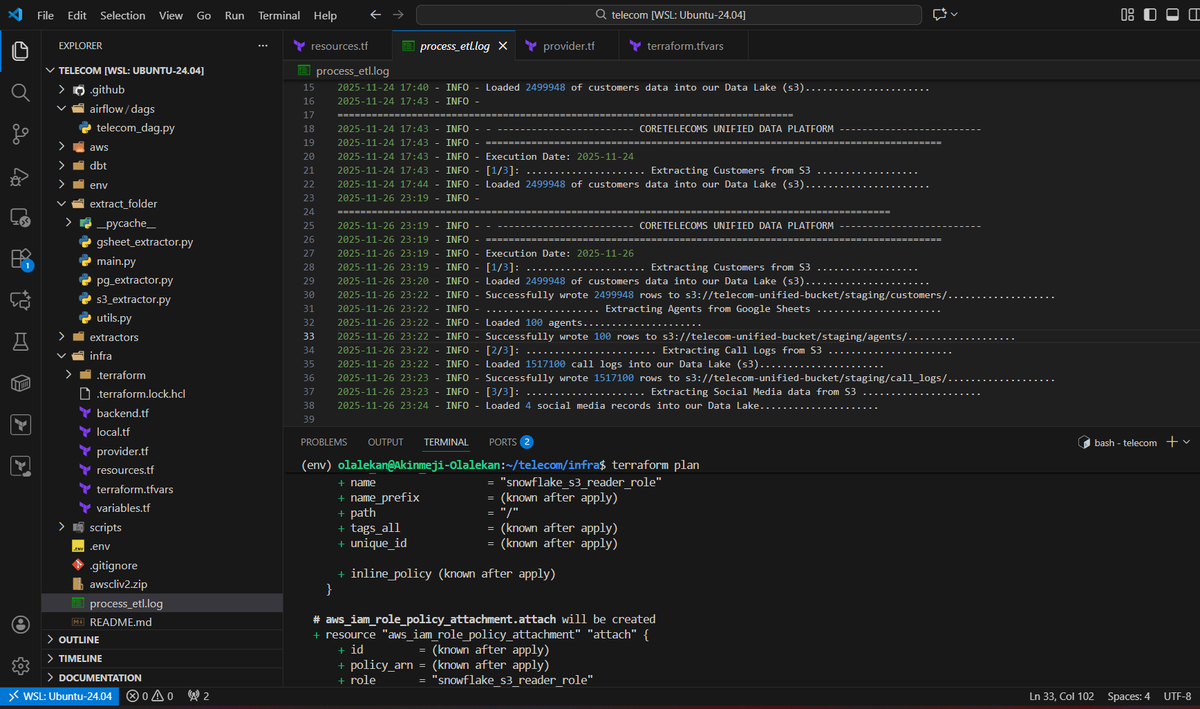Click Ln 33, Col 102 to go to line

pyautogui.click(x=1062, y=695)
